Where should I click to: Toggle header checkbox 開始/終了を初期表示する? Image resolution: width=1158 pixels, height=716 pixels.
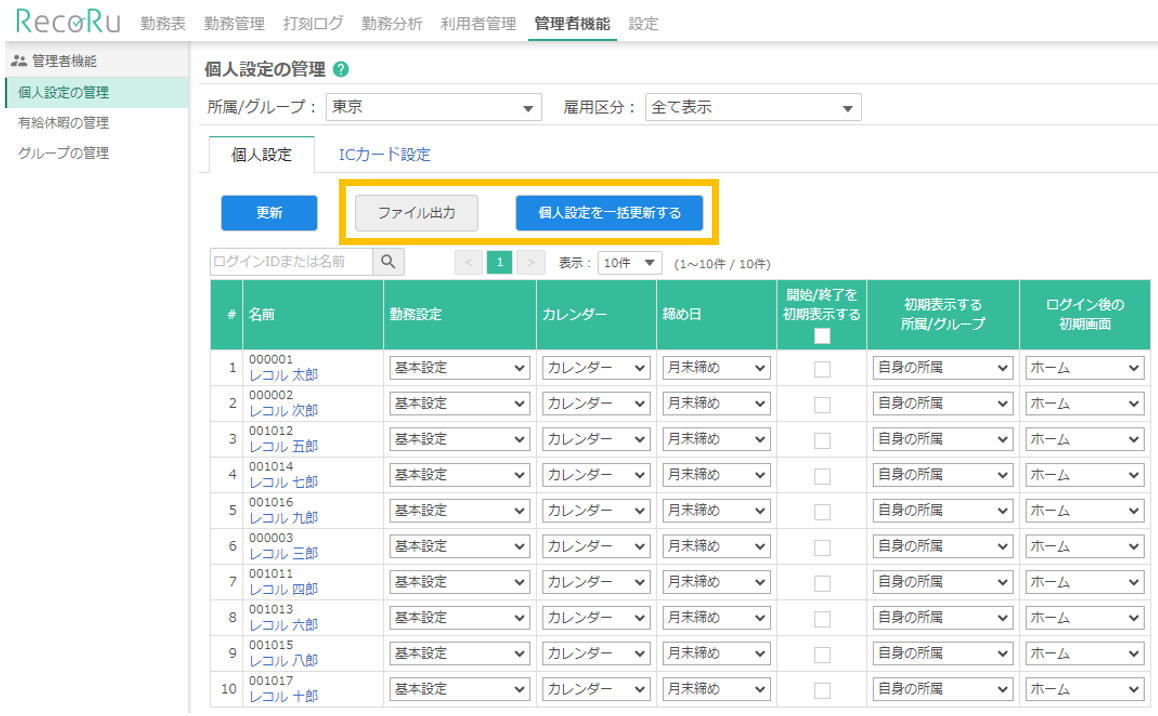[x=822, y=337]
